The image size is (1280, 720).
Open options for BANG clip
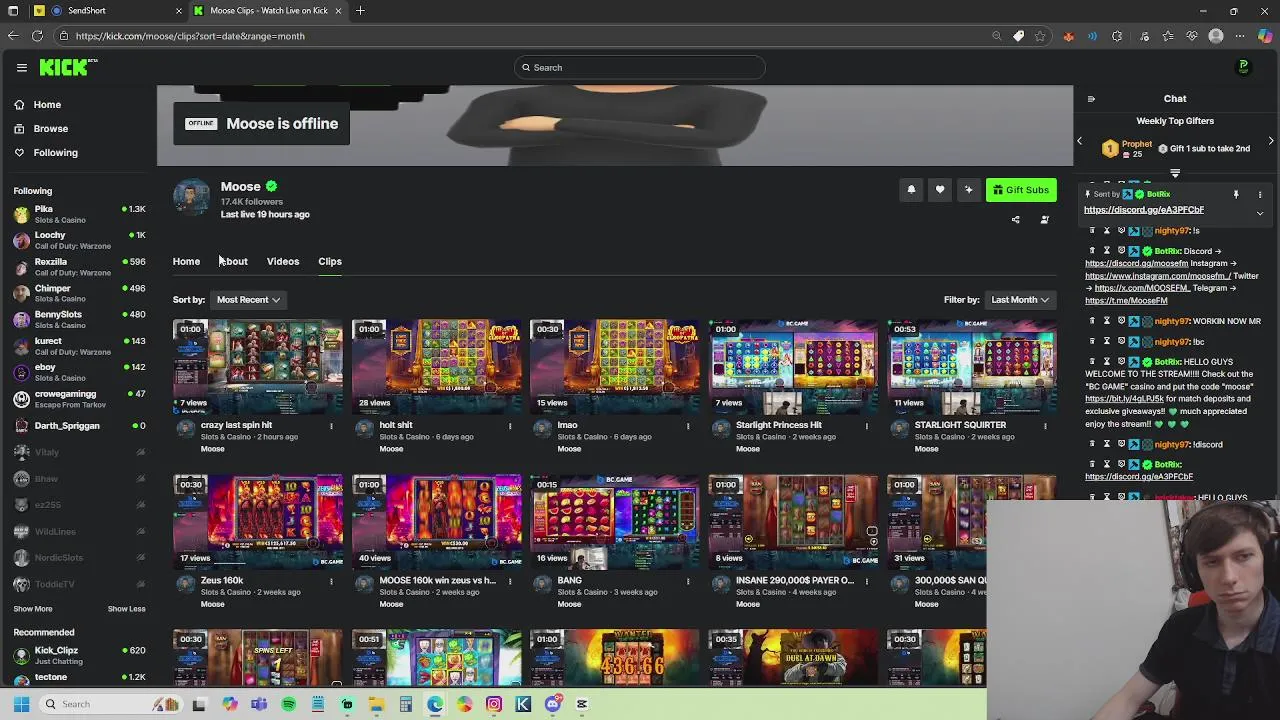688,581
